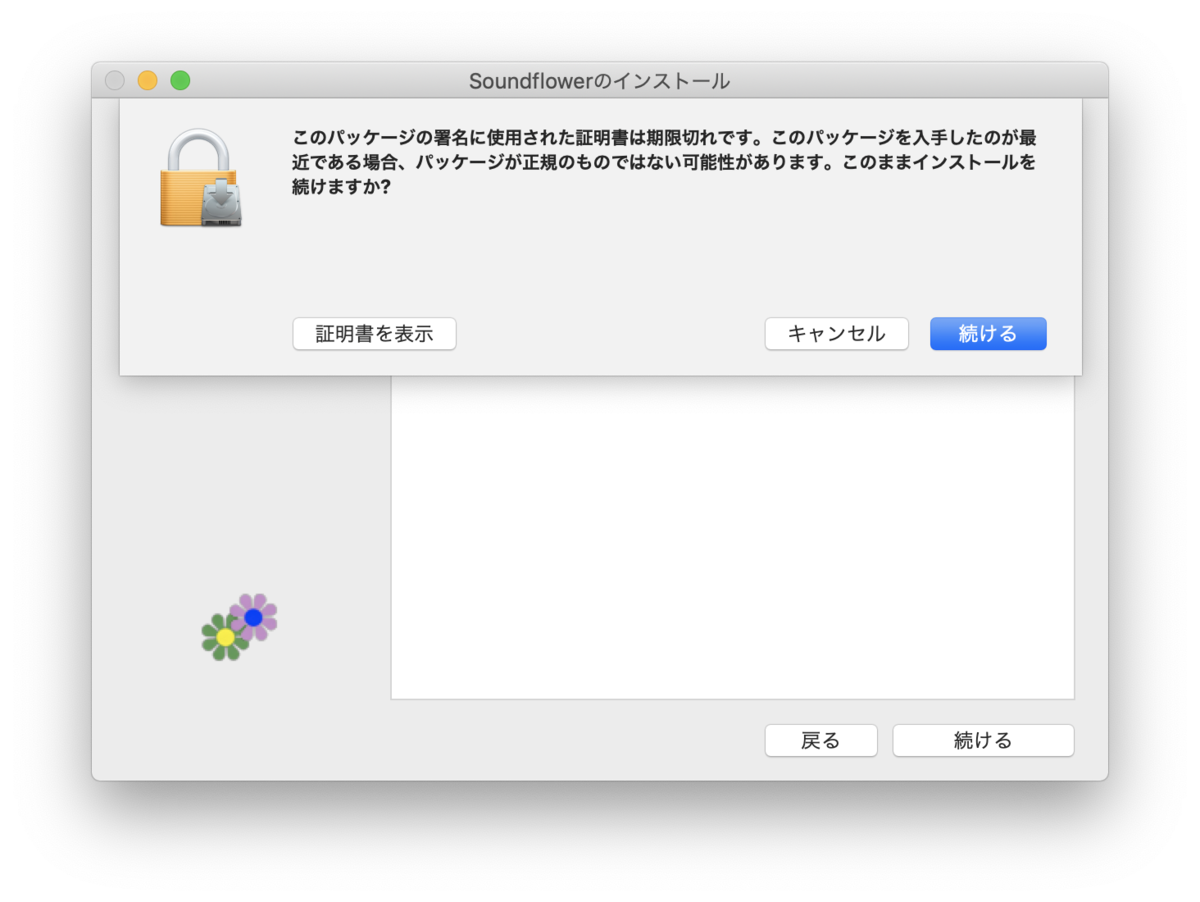This screenshot has height=902, width=1200.
Task: Click the yellow minimize window button
Action: 147,81
